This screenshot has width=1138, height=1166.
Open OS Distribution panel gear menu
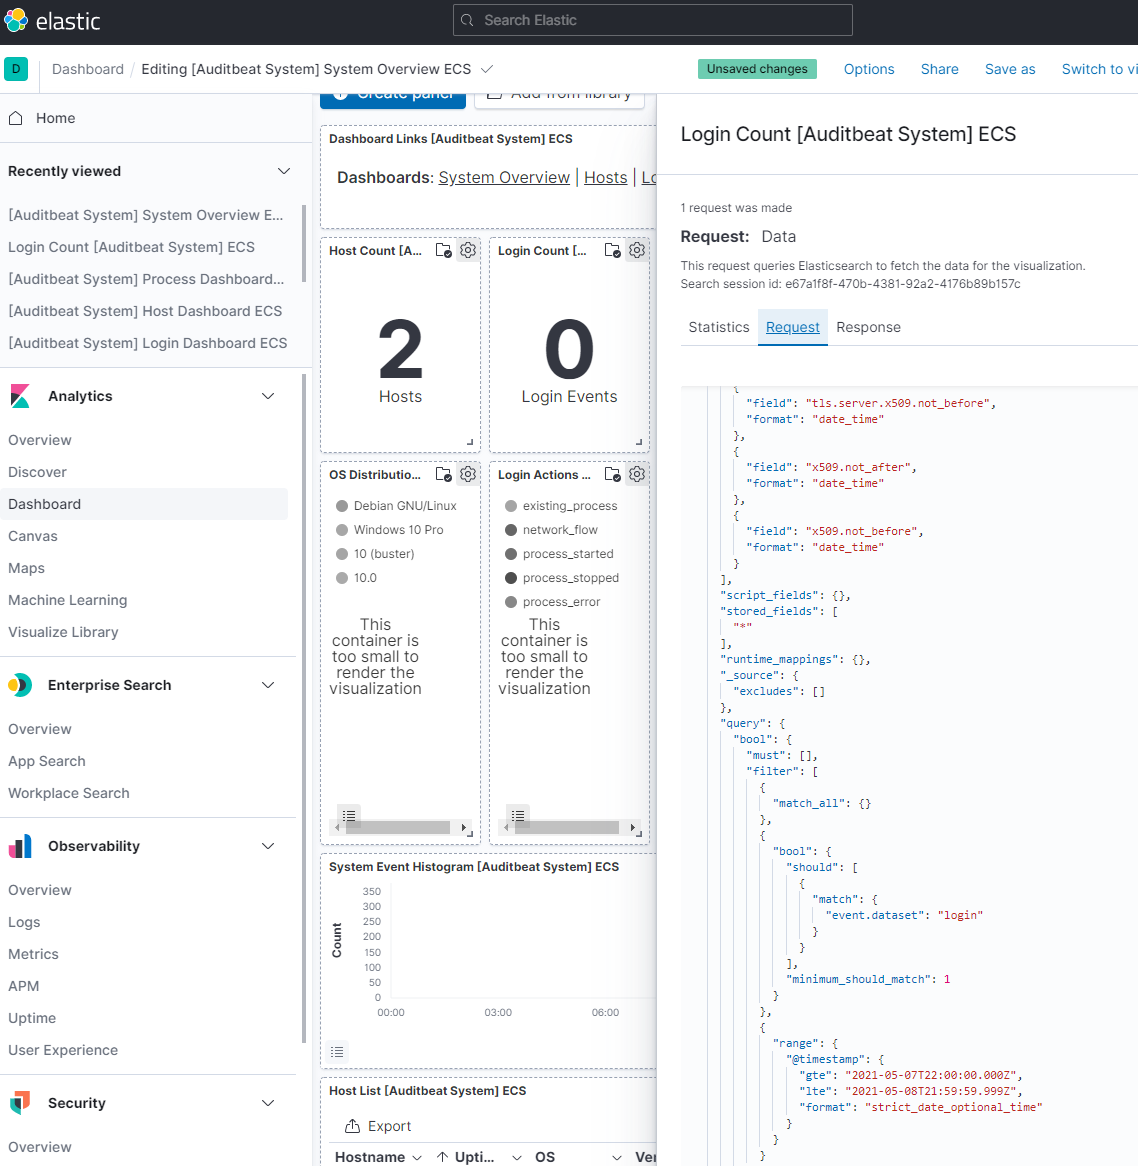pyautogui.click(x=468, y=474)
